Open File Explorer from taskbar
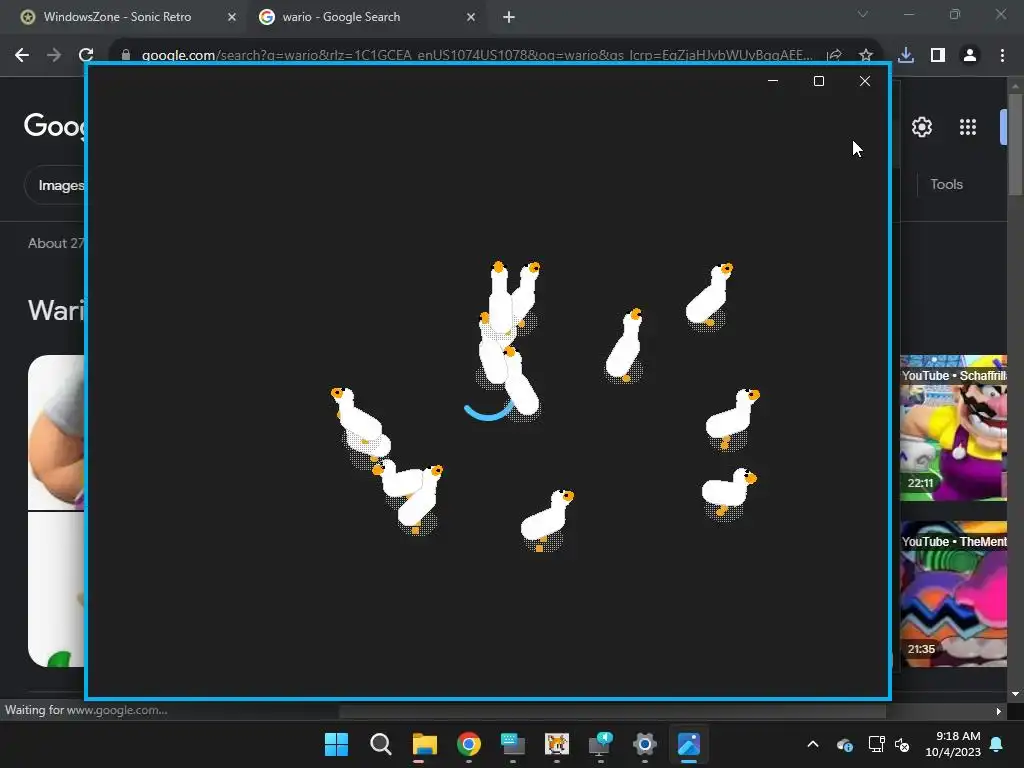 pyautogui.click(x=424, y=744)
